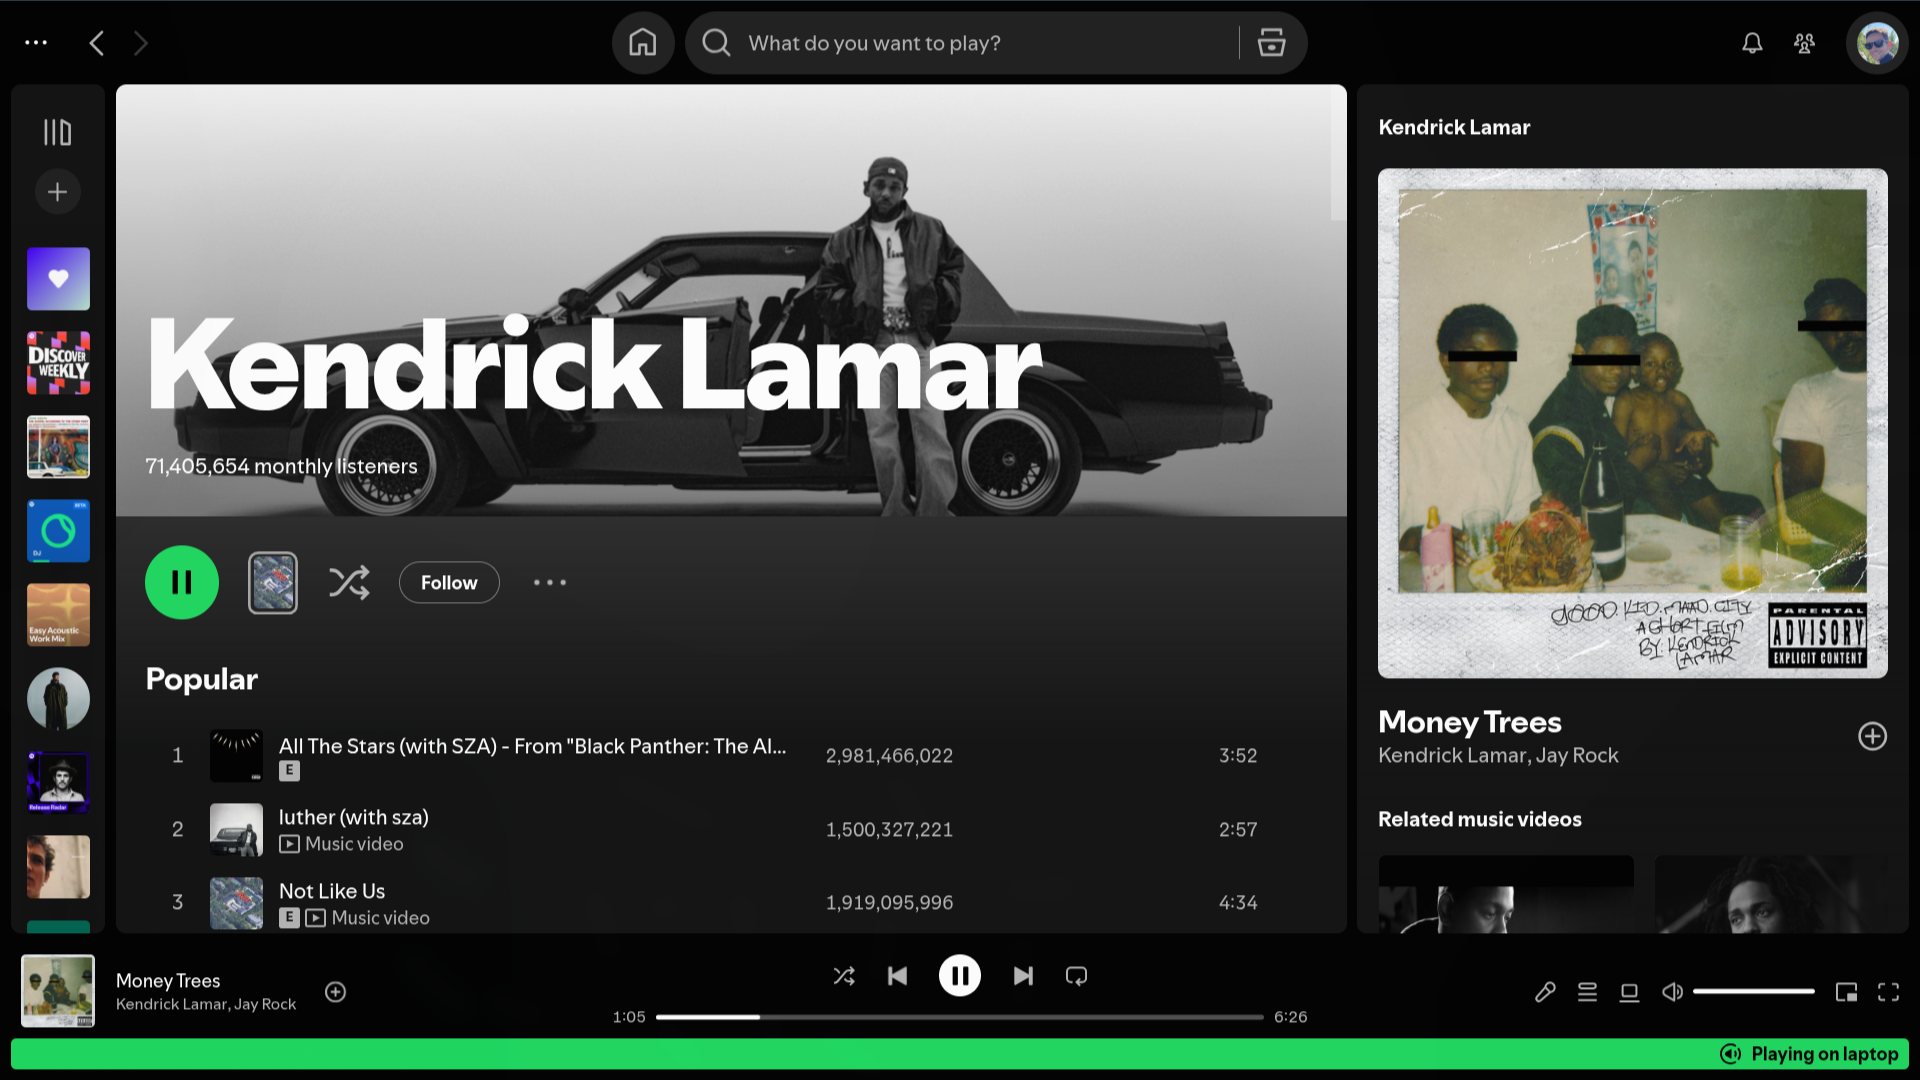Enter full screen mode icon

pyautogui.click(x=1888, y=992)
